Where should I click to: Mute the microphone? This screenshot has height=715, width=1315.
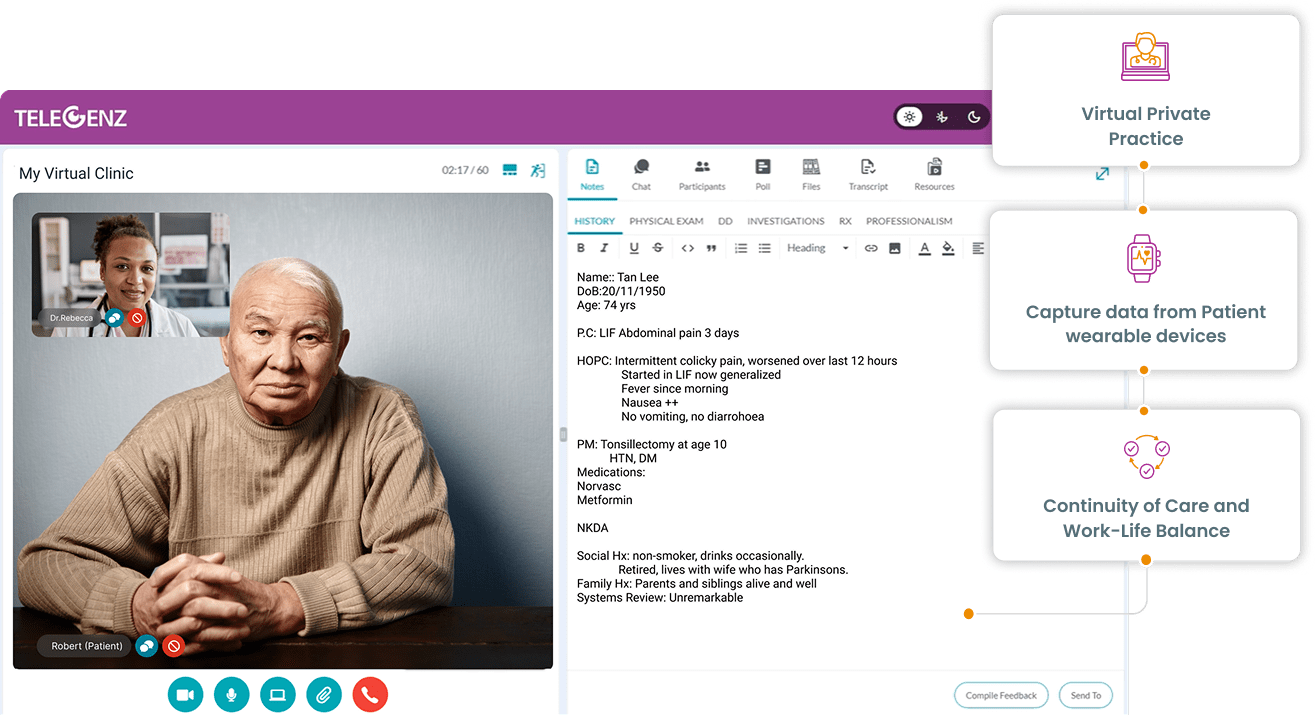pos(231,694)
